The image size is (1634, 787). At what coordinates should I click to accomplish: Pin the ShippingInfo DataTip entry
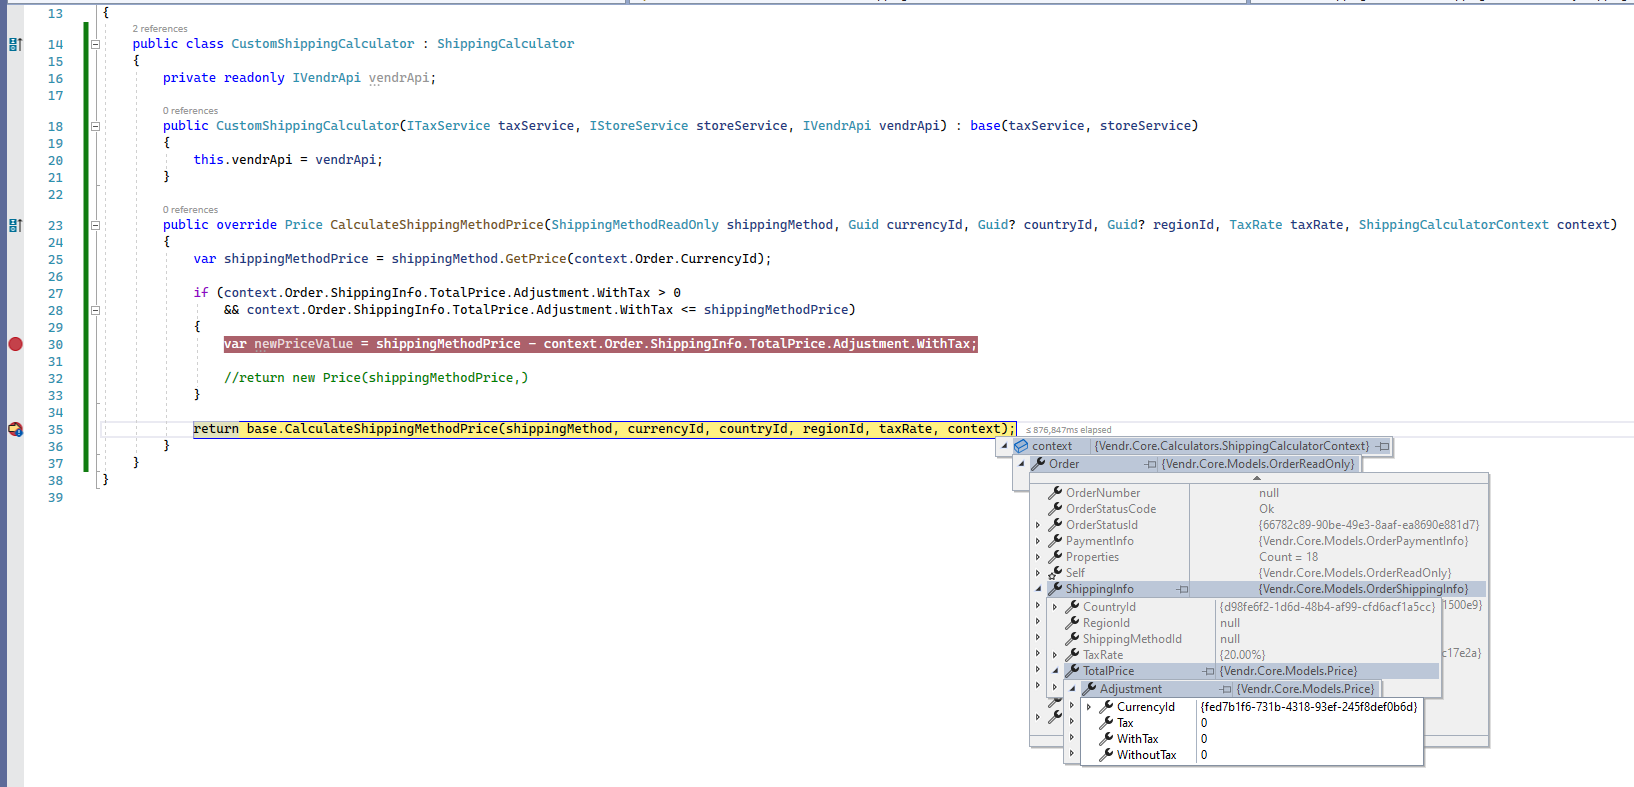1183,589
